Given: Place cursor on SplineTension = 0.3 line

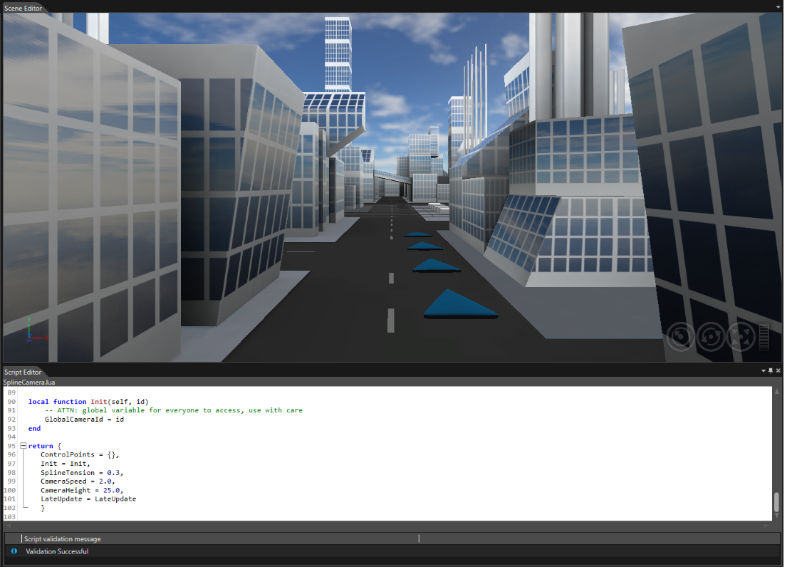Looking at the screenshot, I should (82, 472).
